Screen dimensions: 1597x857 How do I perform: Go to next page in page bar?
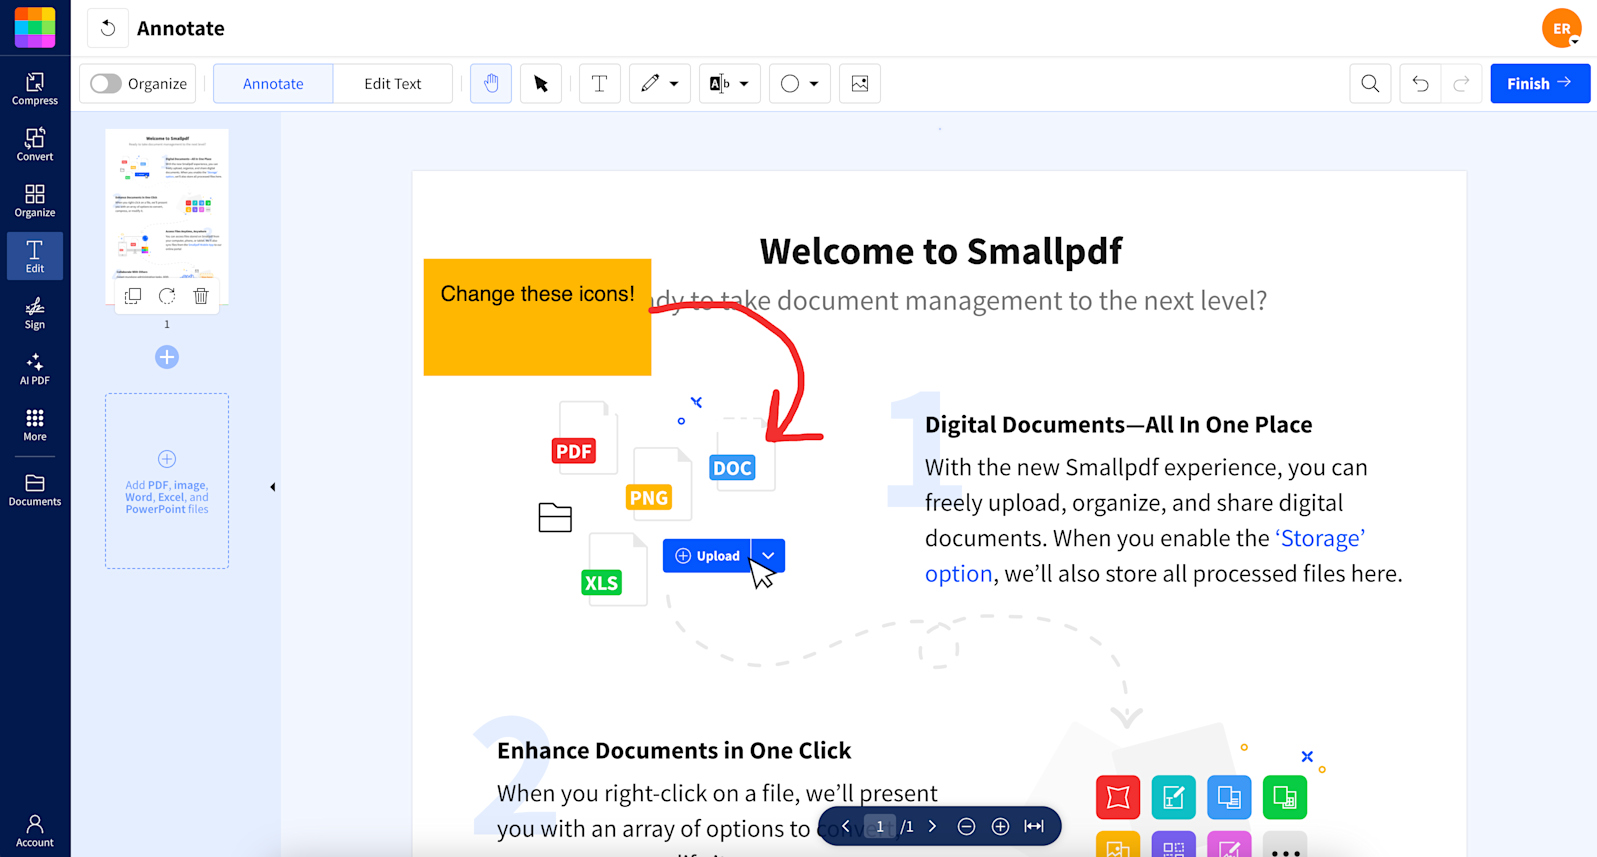coord(932,826)
